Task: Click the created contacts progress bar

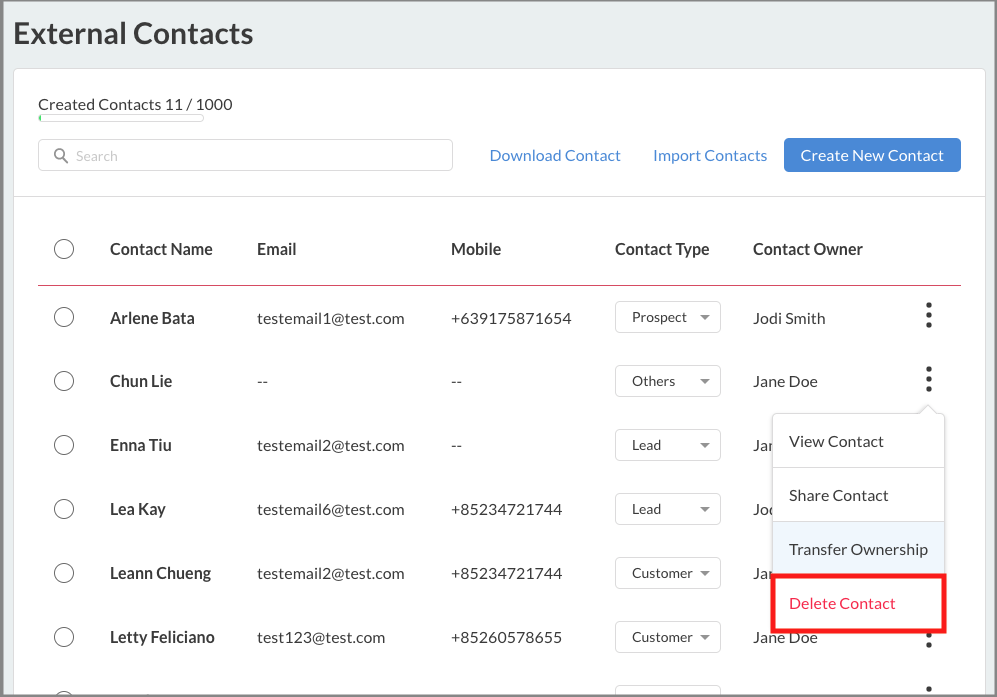Action: [x=121, y=118]
